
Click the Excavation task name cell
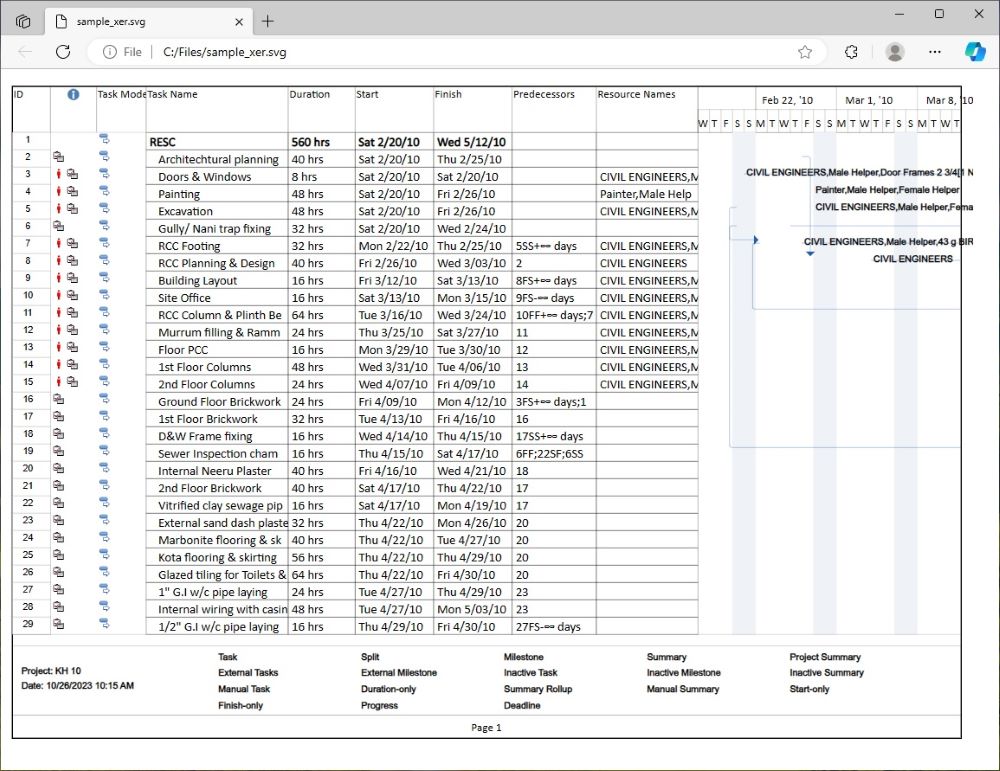[x=186, y=211]
